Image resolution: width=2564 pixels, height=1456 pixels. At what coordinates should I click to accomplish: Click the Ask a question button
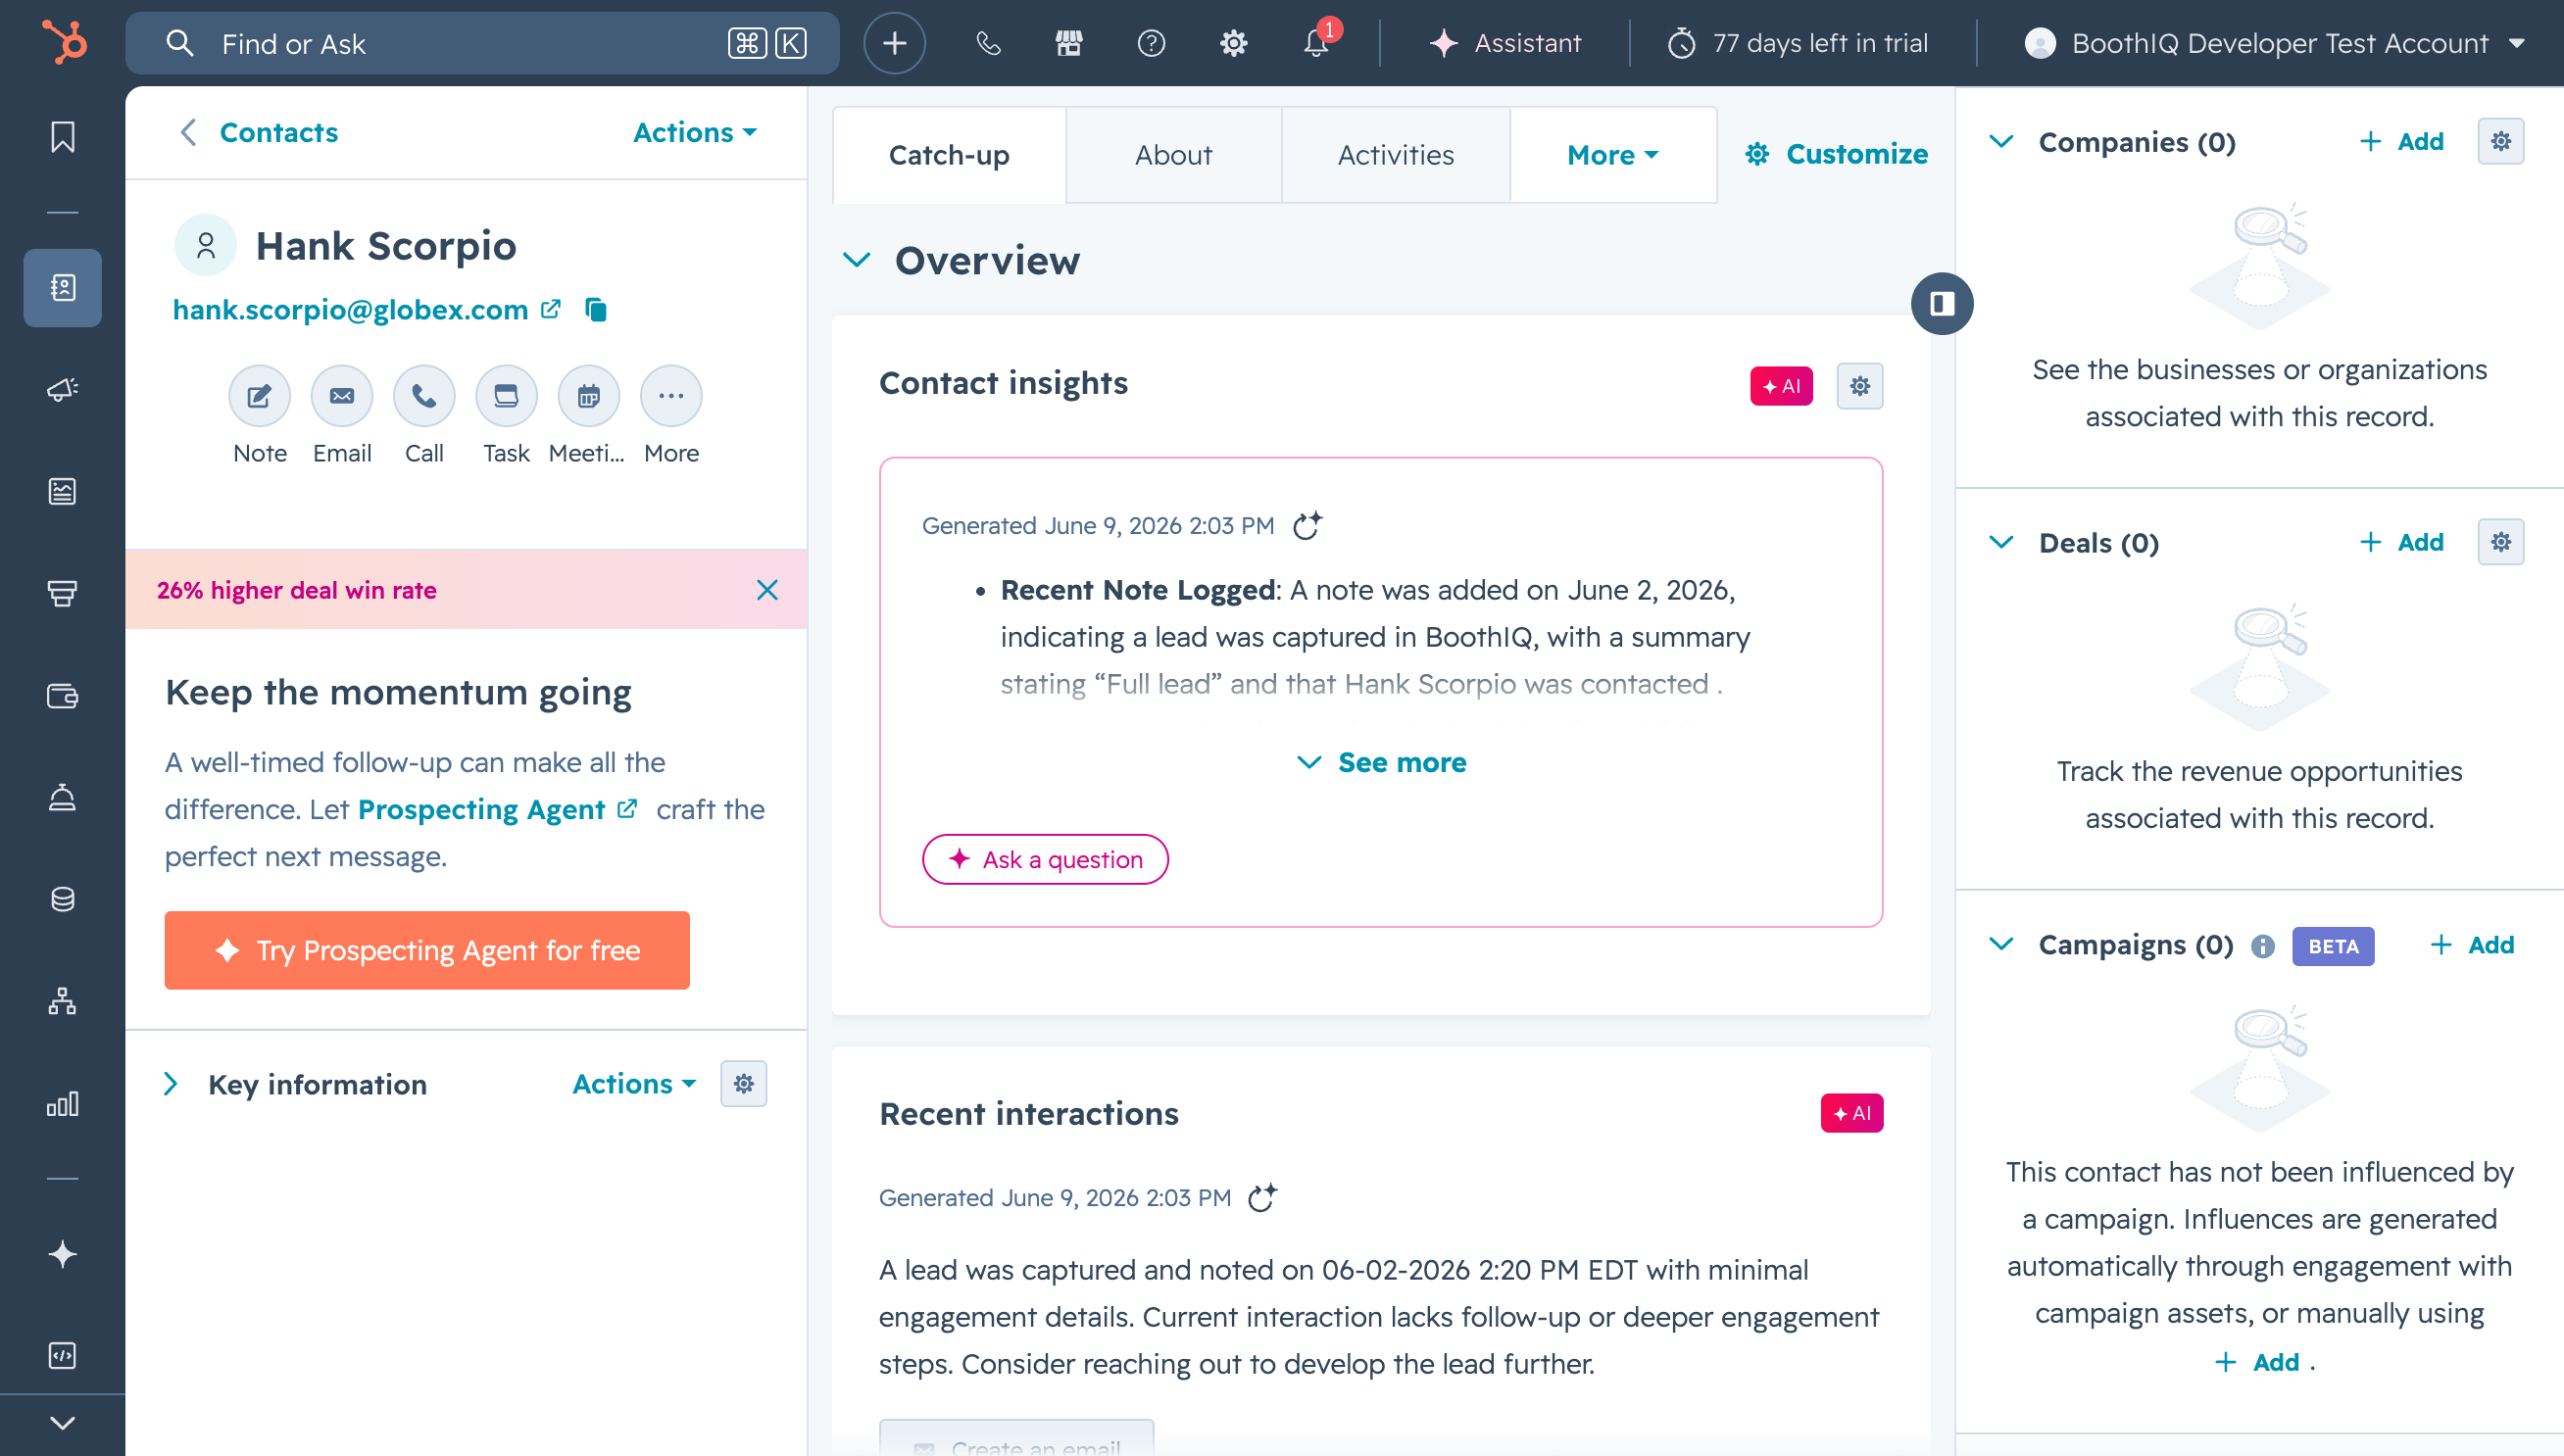point(1045,859)
